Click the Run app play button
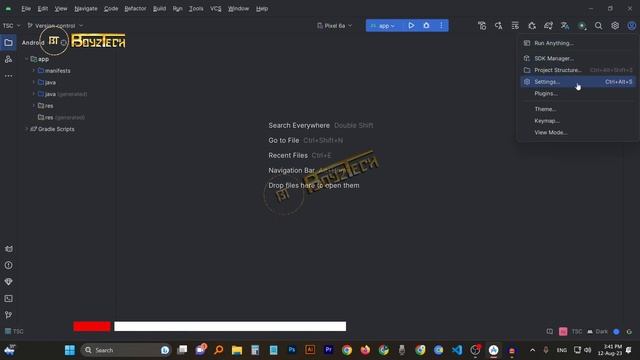 (411, 25)
